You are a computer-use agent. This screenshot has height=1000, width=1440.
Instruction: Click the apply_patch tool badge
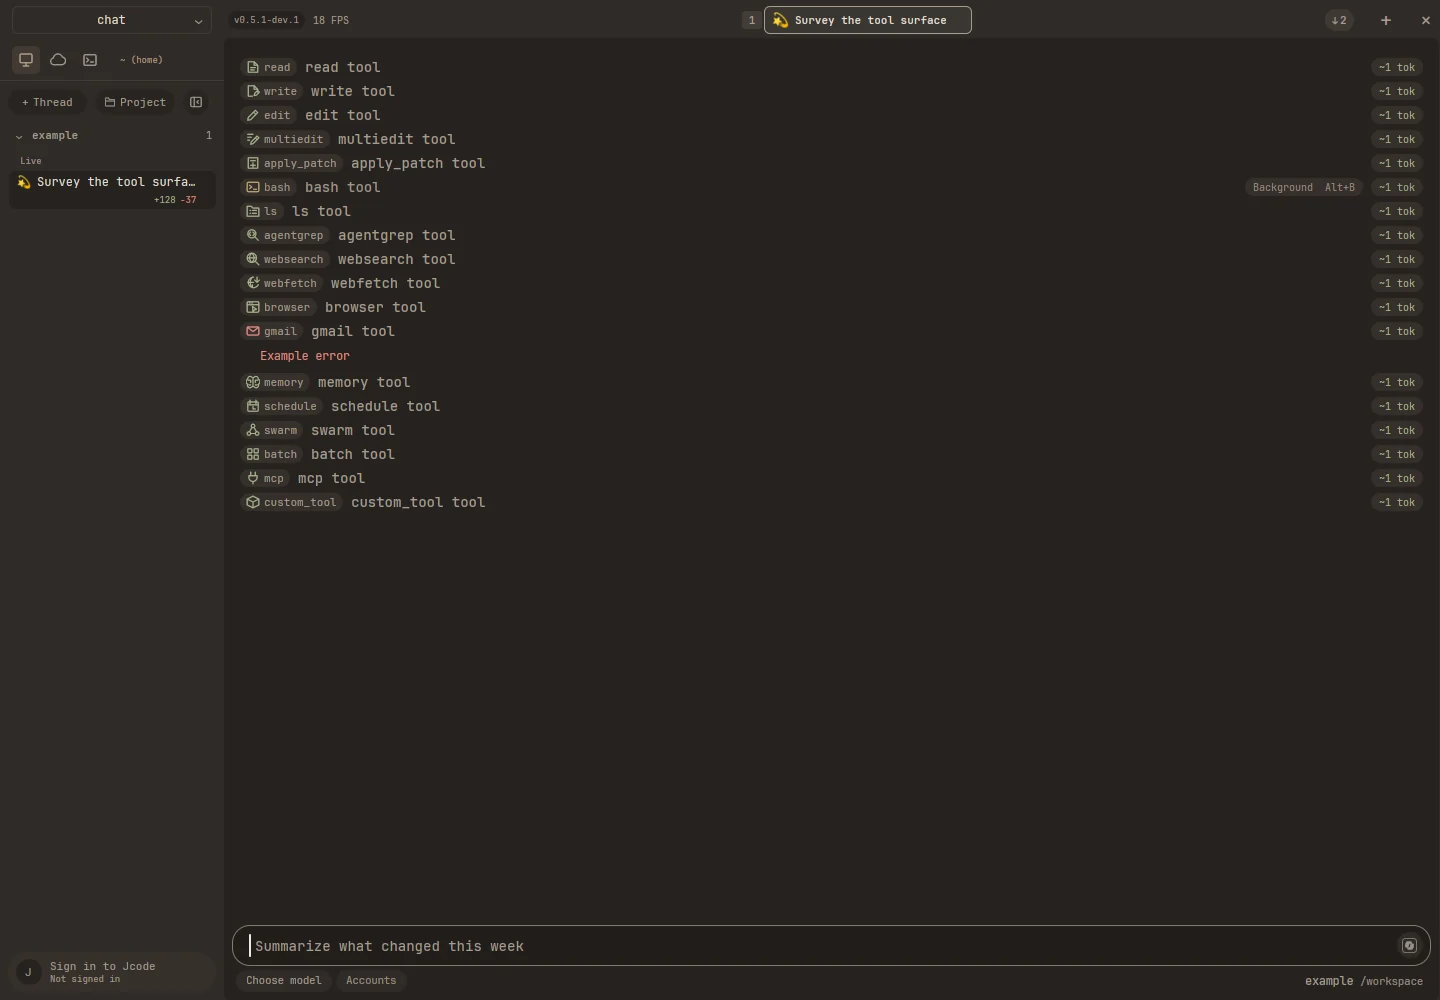pos(291,163)
